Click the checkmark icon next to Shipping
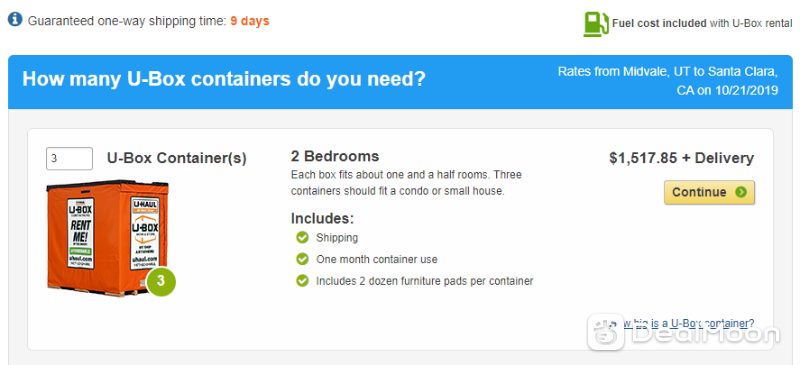Screen dimensions: 800x365 303,237
